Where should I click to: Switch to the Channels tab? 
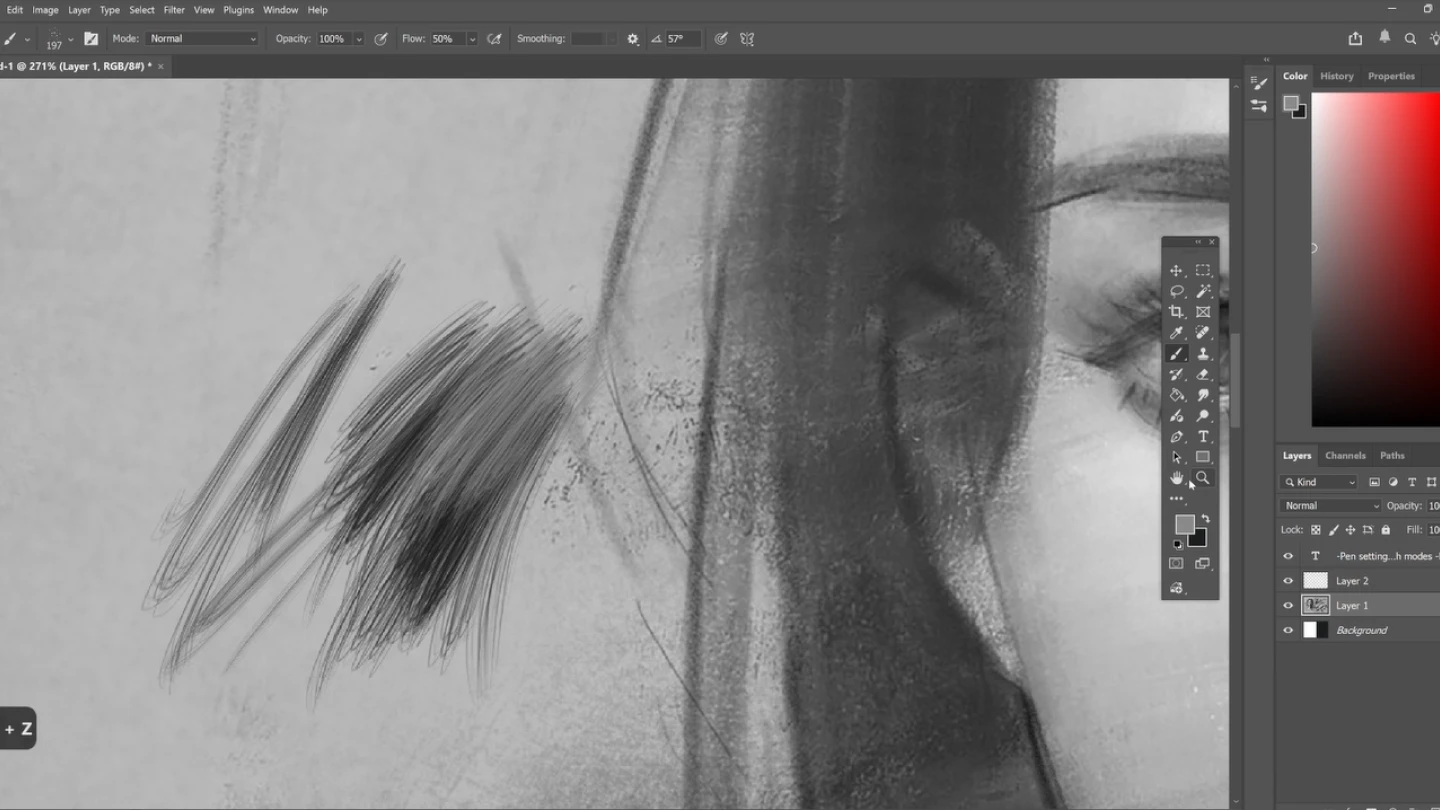pos(1345,455)
